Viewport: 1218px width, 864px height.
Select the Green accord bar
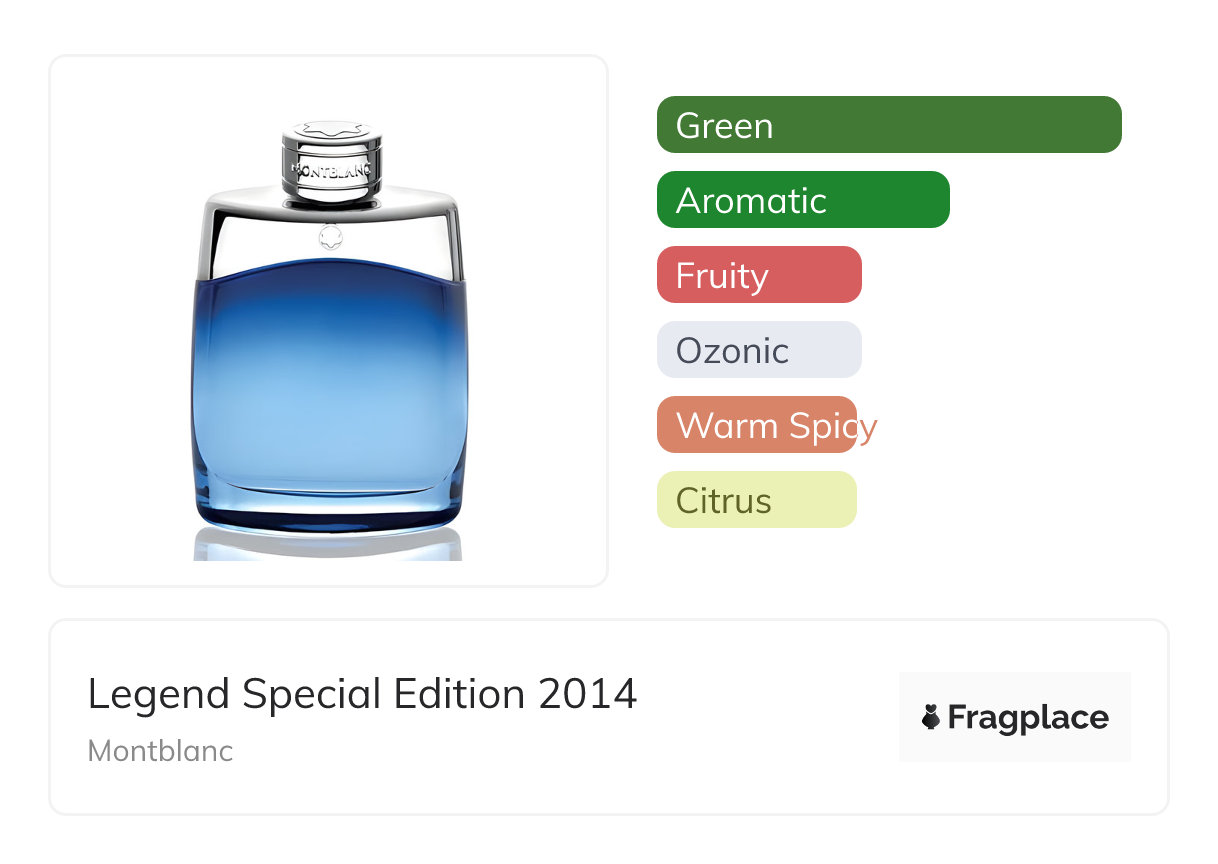point(888,125)
